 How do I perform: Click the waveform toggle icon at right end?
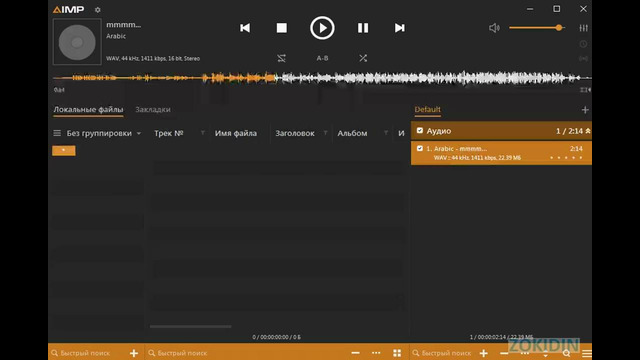585,90
